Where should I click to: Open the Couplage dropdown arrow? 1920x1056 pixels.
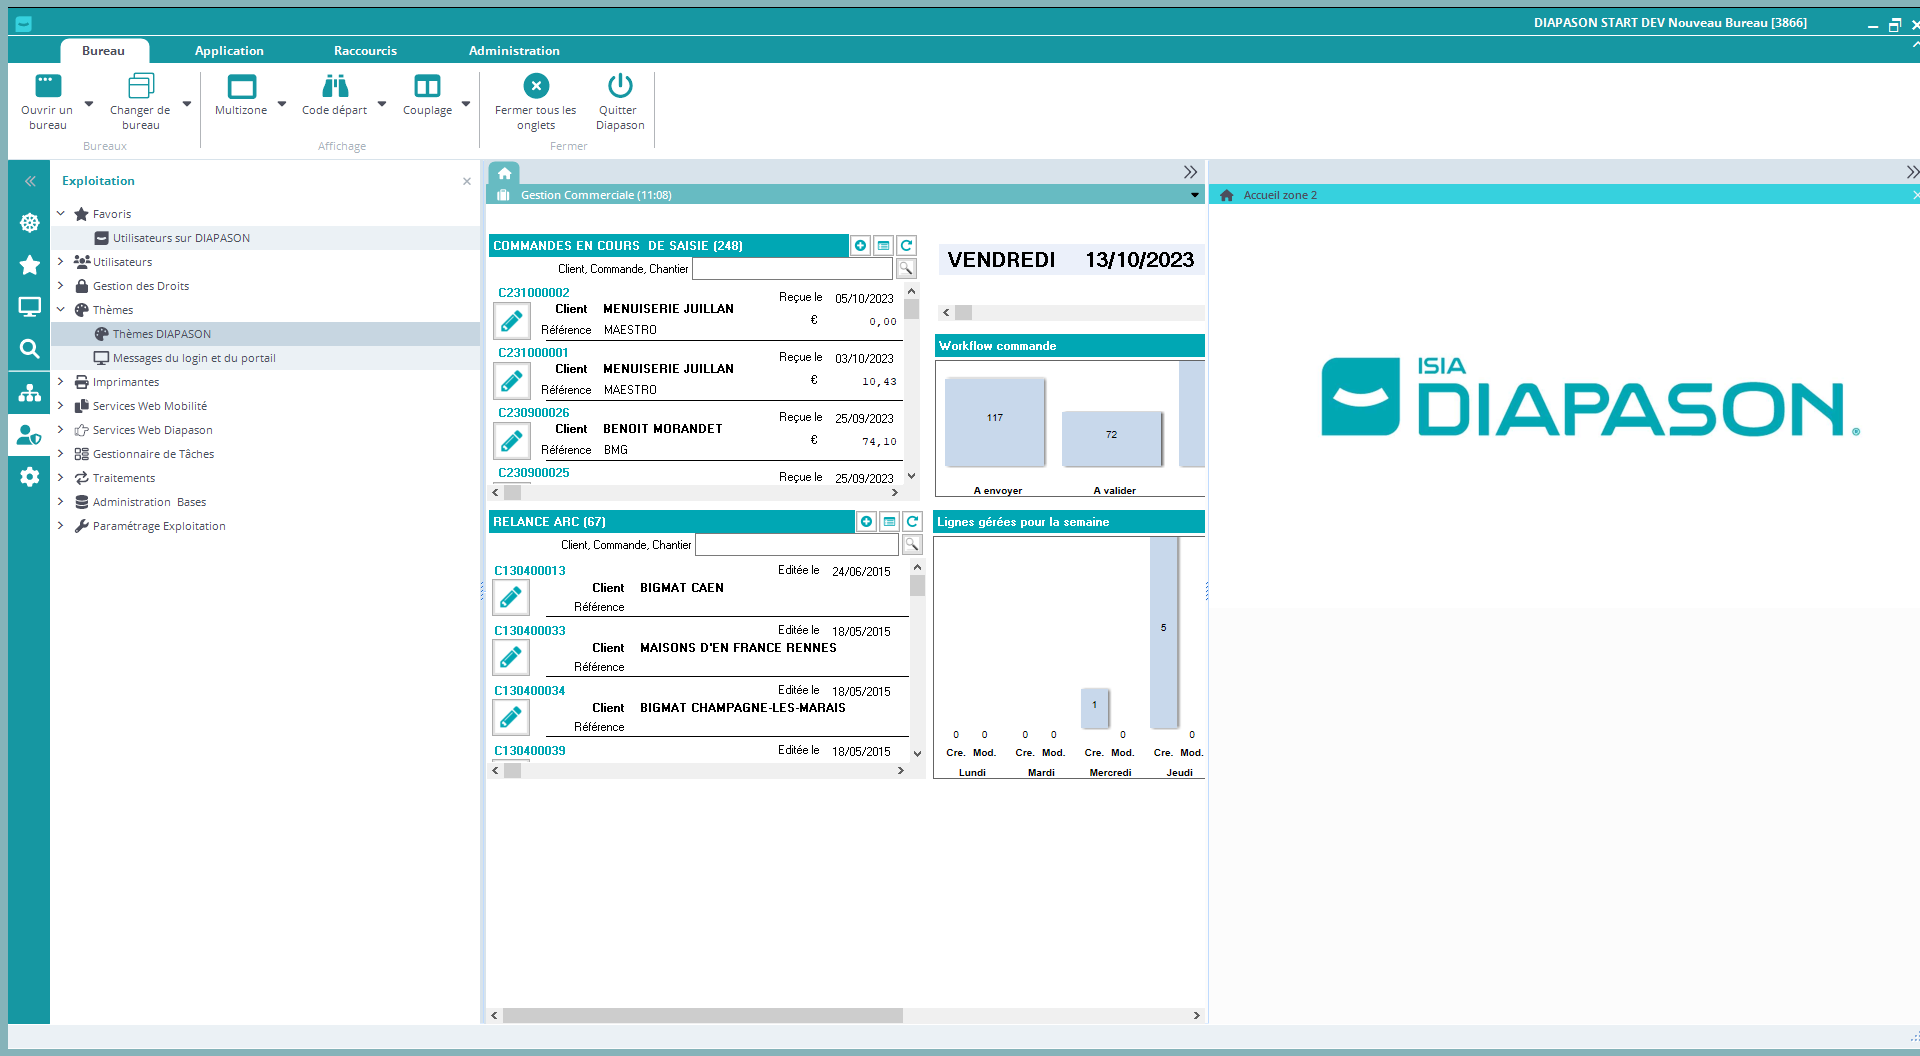click(466, 104)
